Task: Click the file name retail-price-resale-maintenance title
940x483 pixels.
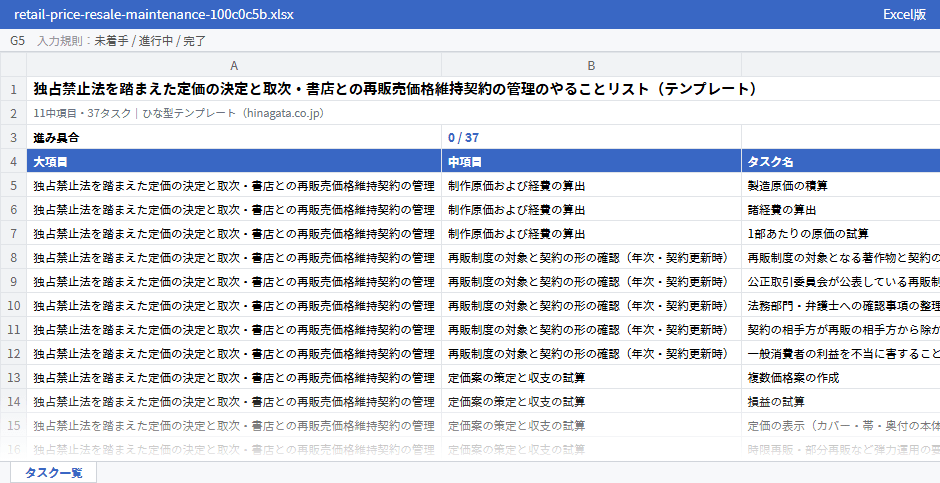Action: 154,14
